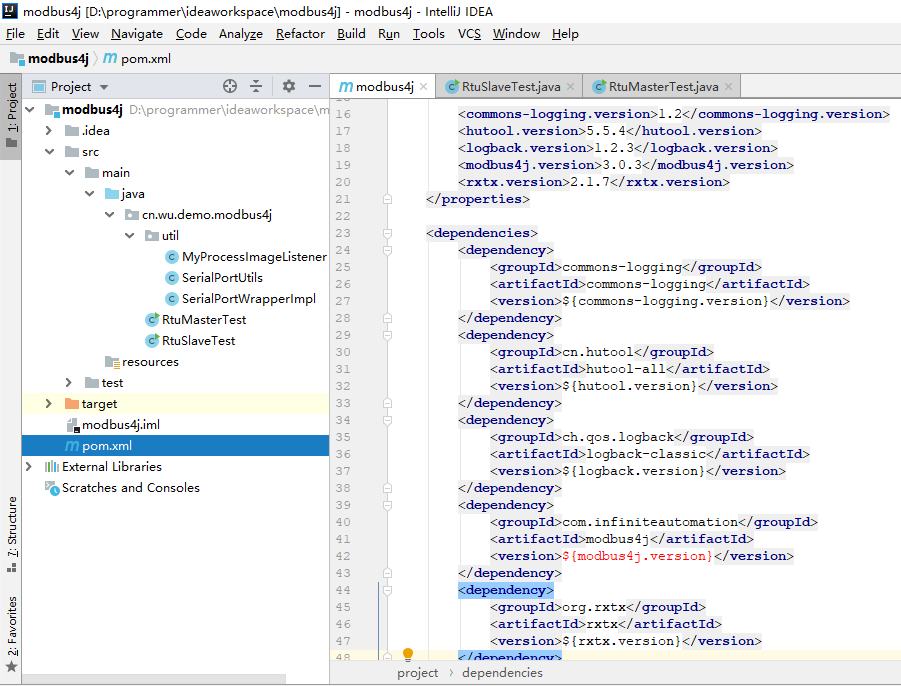Screen dimensions: 901x686
Task: Collapse the main folder
Action: tap(70, 172)
